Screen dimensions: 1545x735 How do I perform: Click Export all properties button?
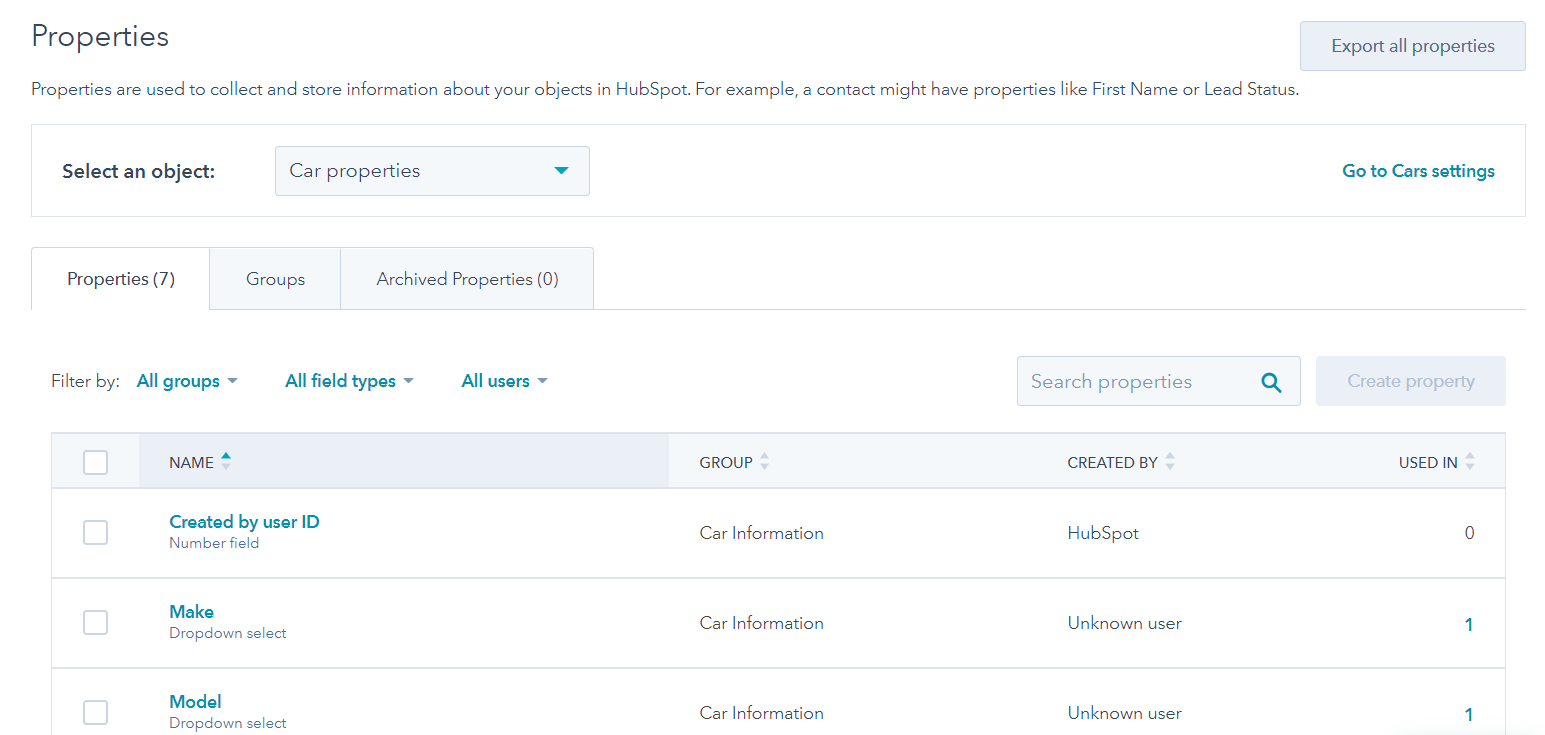point(1412,46)
